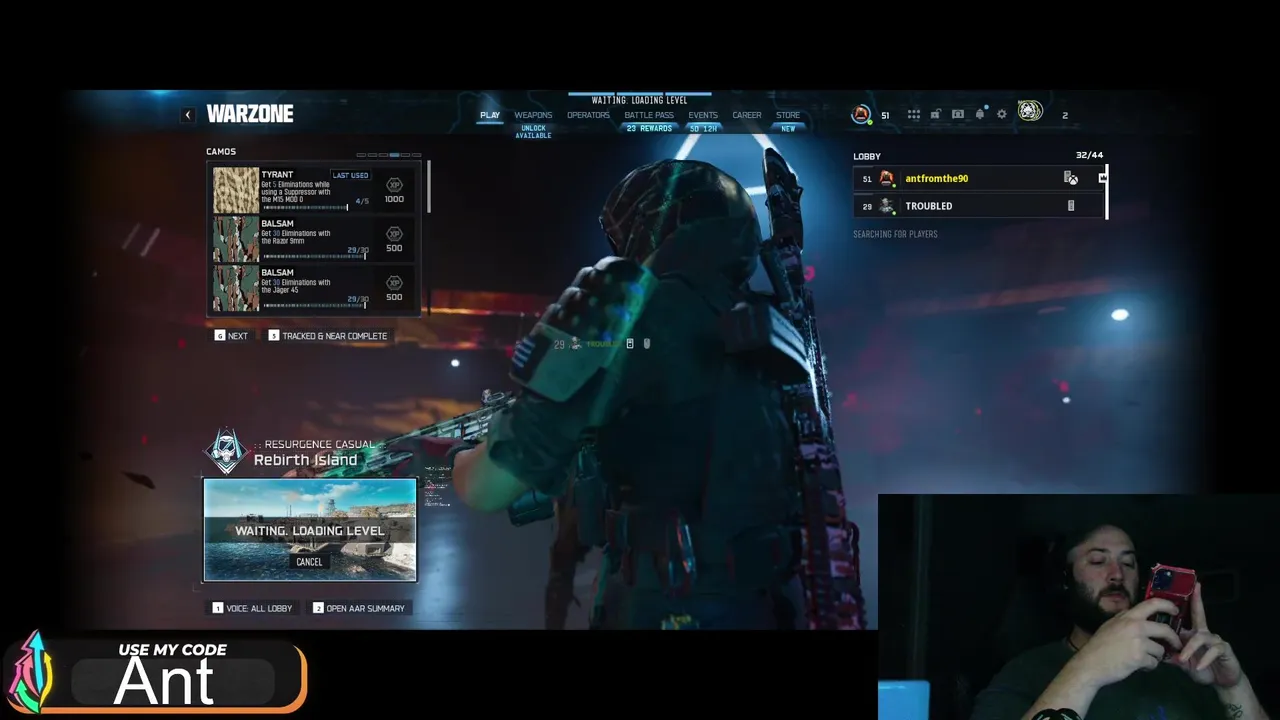
Task: Click the 2 key icon for AAR summary
Action: pyautogui.click(x=318, y=608)
